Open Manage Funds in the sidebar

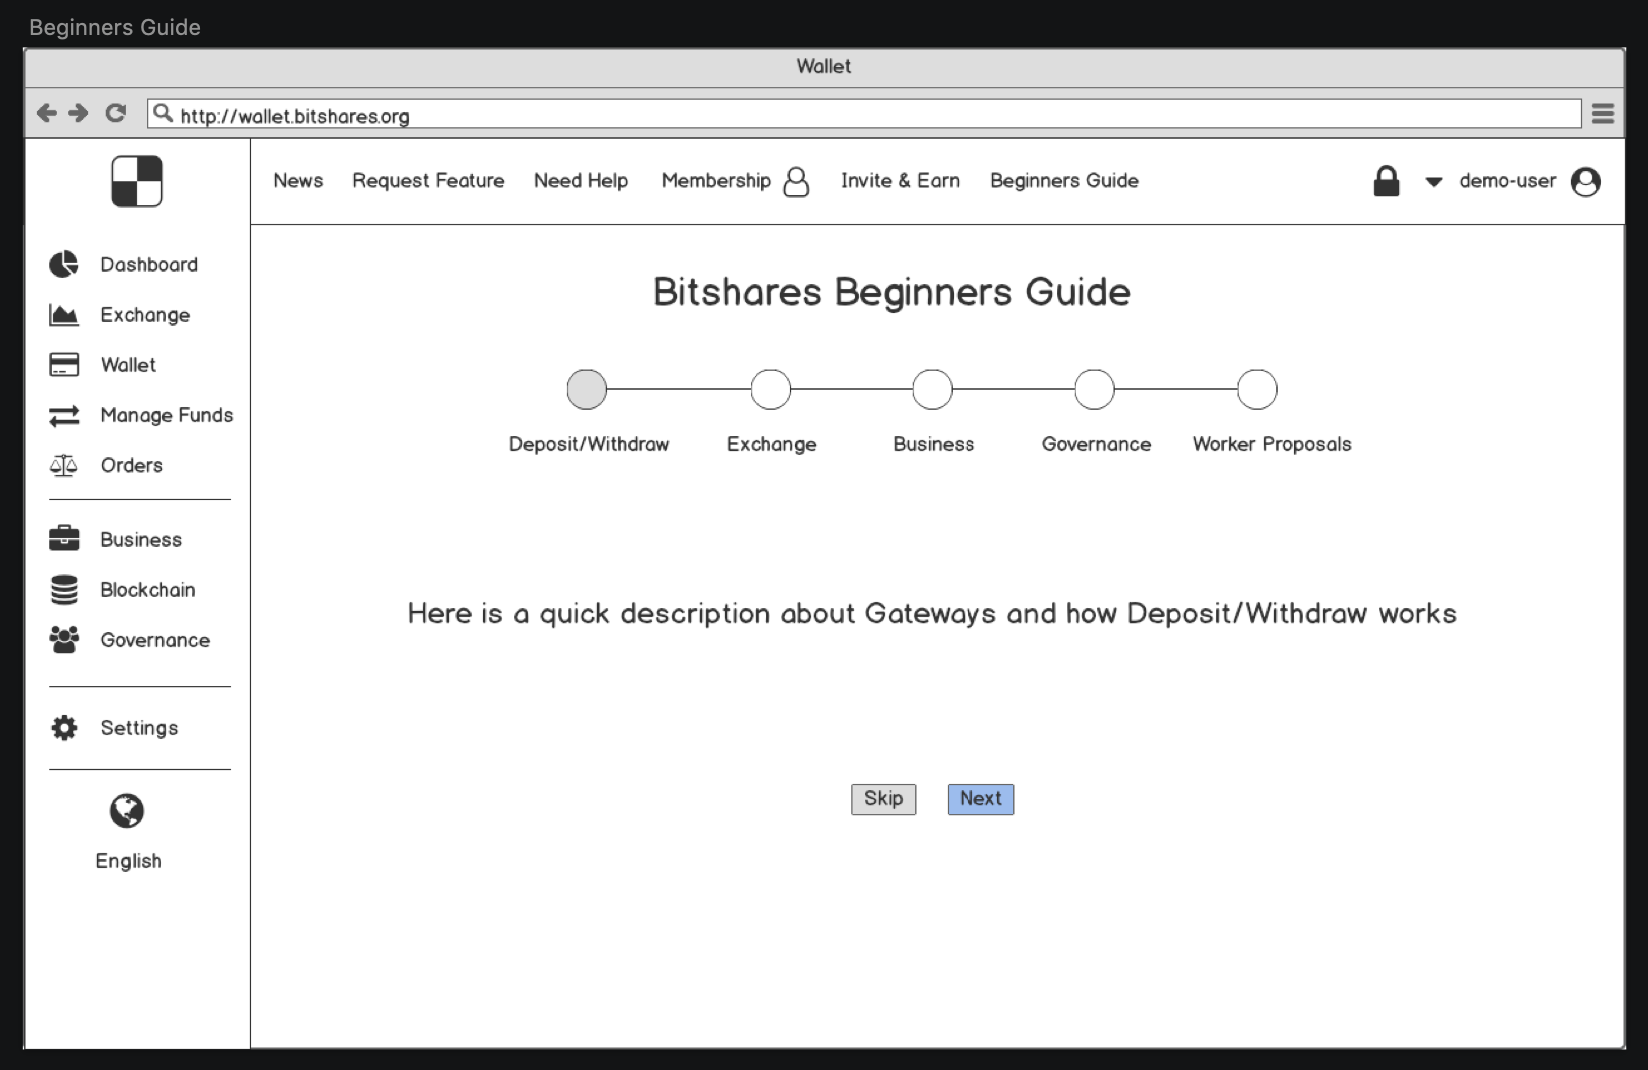coord(167,415)
